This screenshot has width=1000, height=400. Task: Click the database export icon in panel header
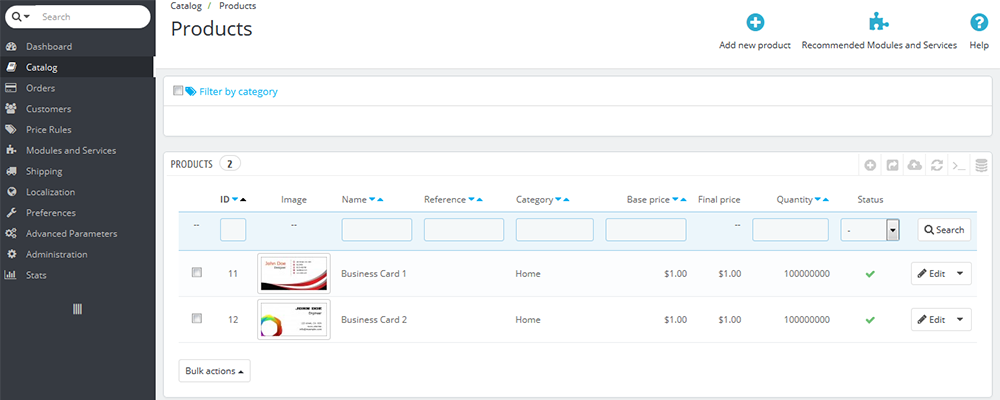coord(982,165)
